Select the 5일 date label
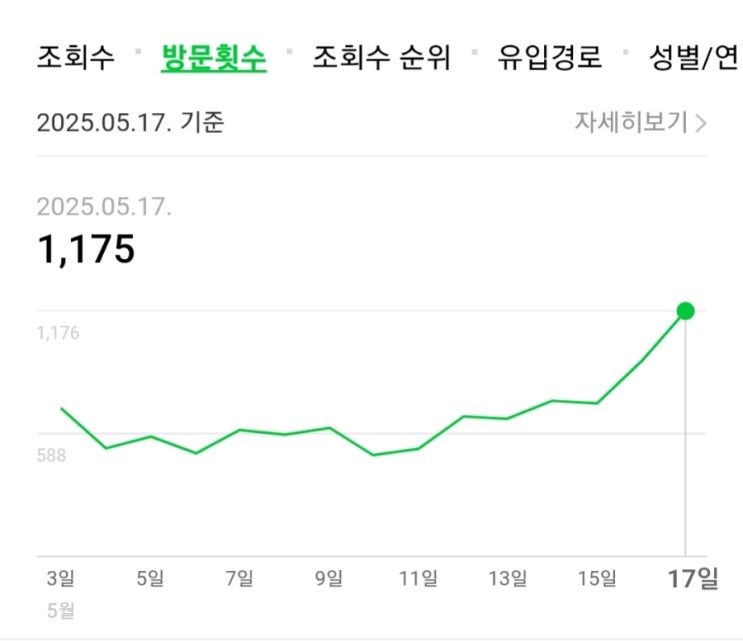This screenshot has height=641, width=743. (150, 578)
